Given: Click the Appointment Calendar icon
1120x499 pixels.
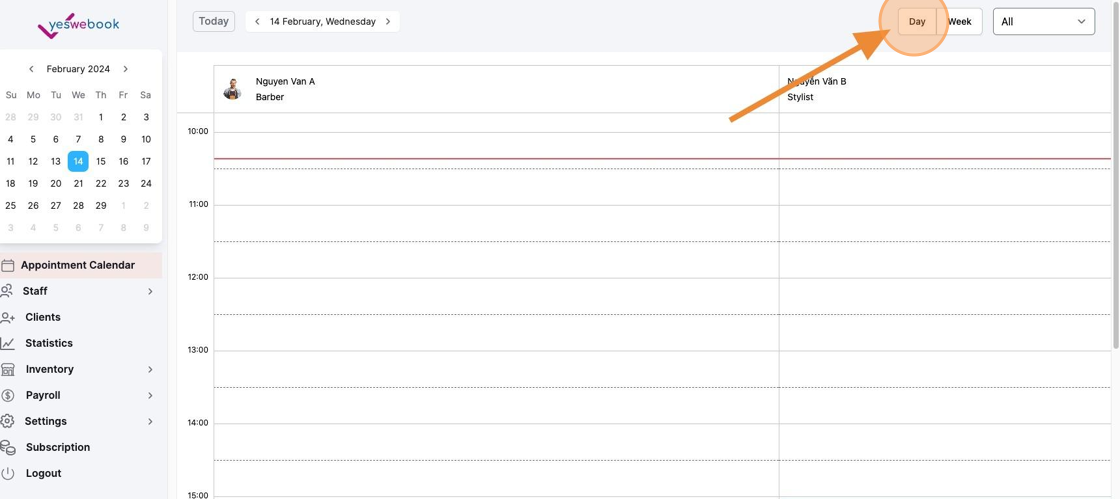Looking at the screenshot, I should (x=8, y=266).
